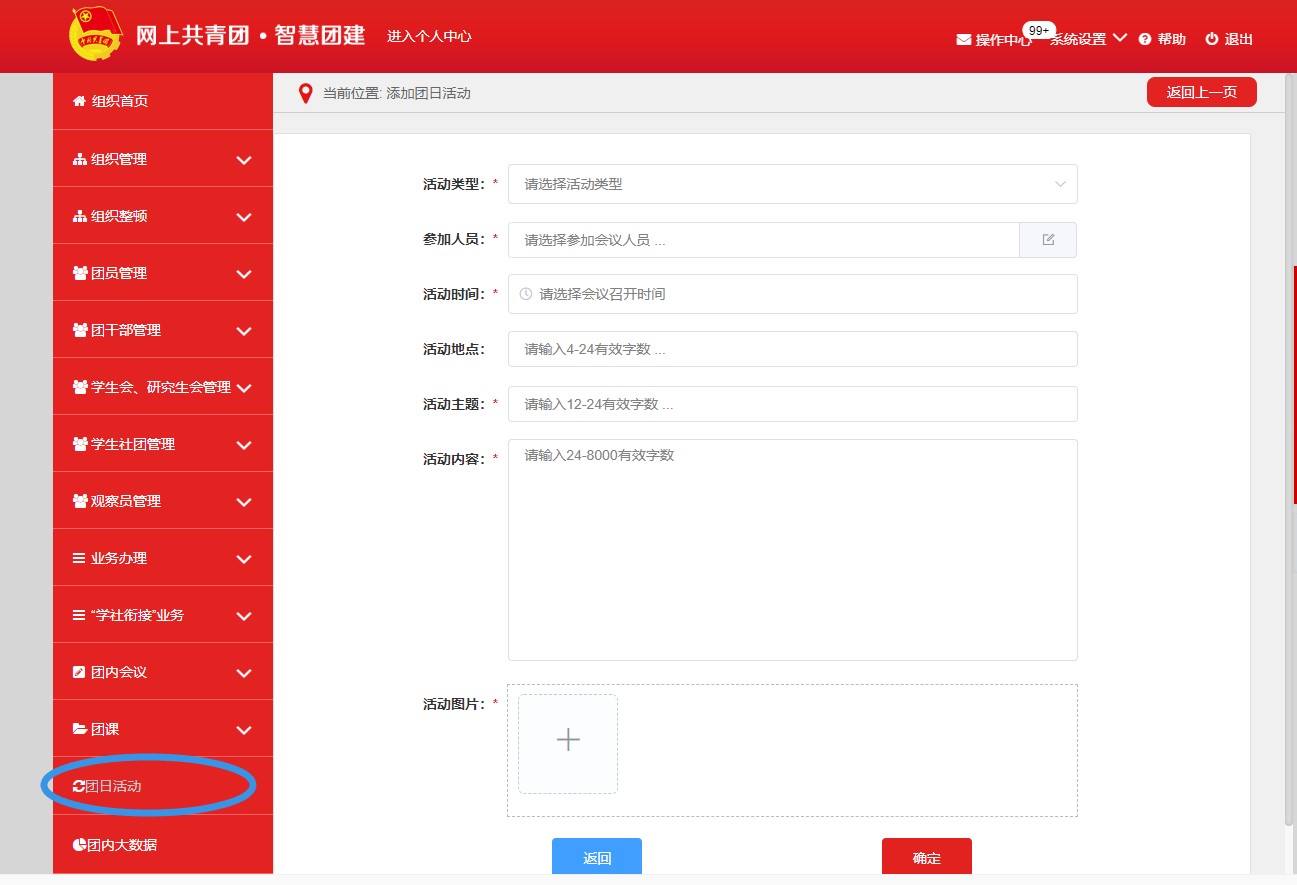Screen dimensions: 1297x885
Task: Click the home icon beside 组织首页
Action: click(80, 101)
